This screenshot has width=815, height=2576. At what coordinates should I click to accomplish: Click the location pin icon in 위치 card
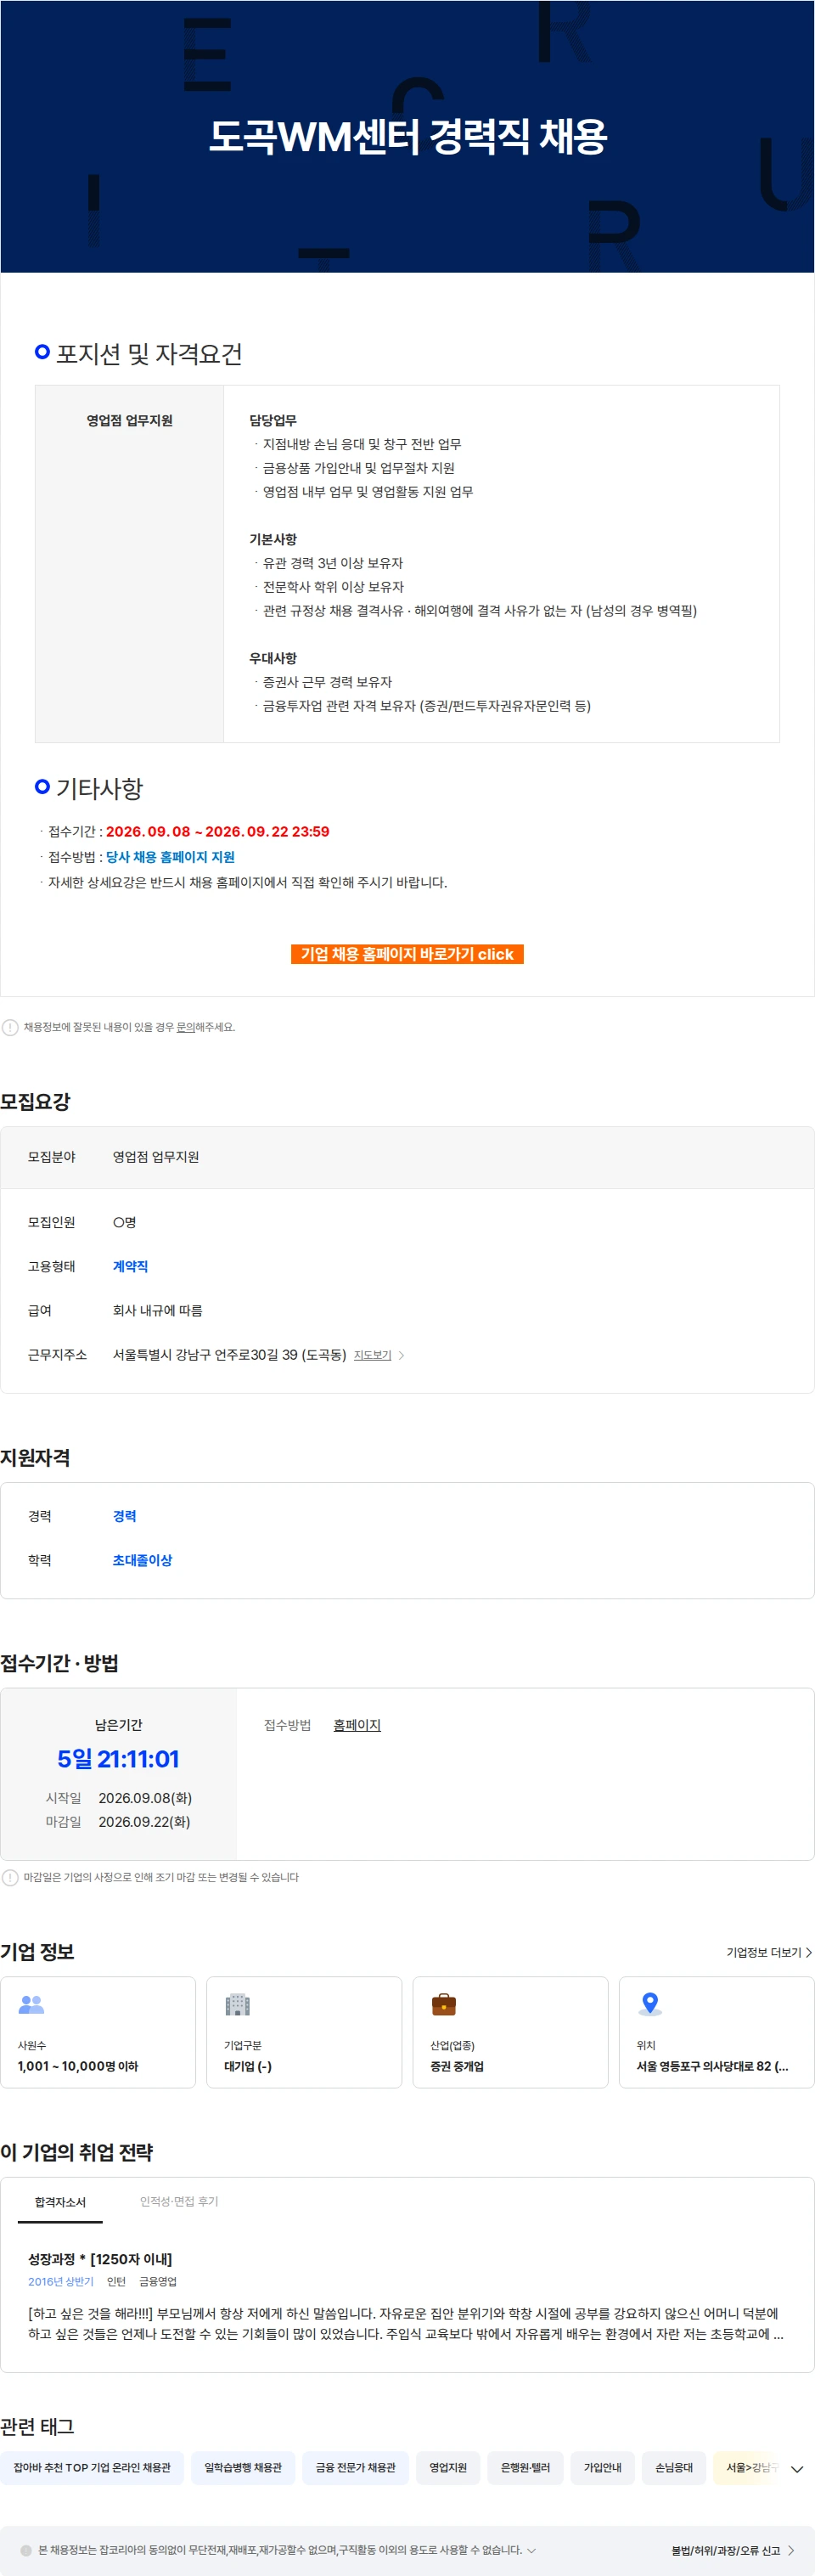click(x=650, y=2003)
